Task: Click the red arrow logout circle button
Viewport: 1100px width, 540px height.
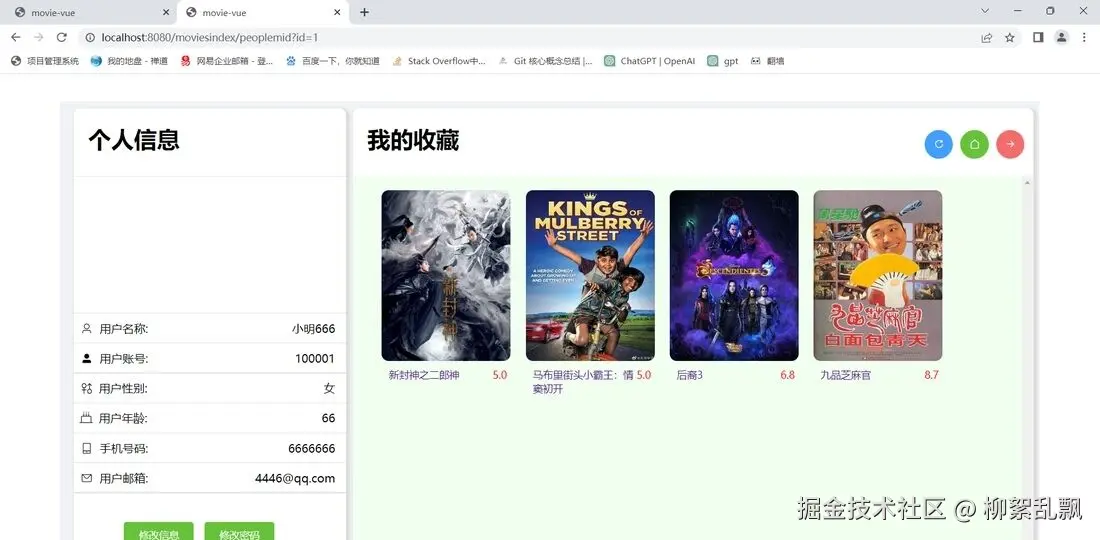Action: pyautogui.click(x=1010, y=144)
